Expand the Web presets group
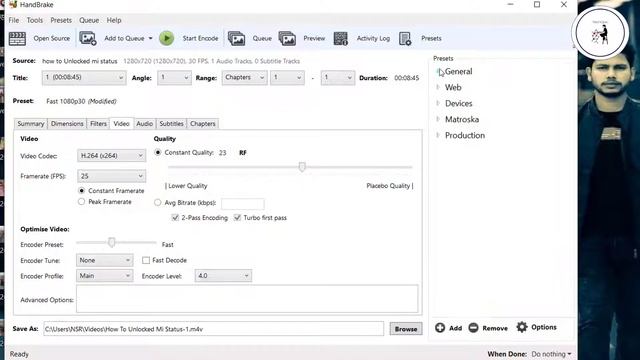 [438, 87]
